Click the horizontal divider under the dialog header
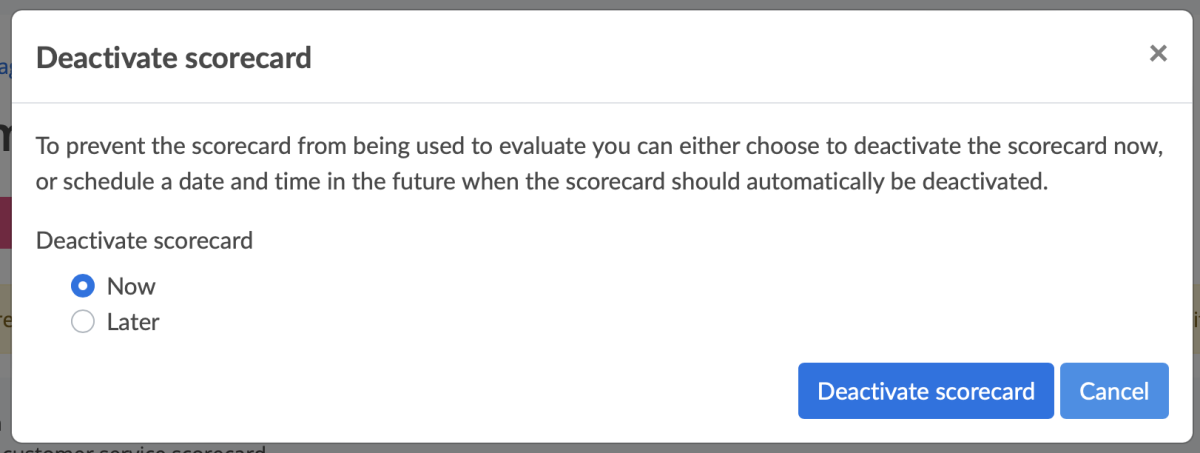 click(x=600, y=102)
